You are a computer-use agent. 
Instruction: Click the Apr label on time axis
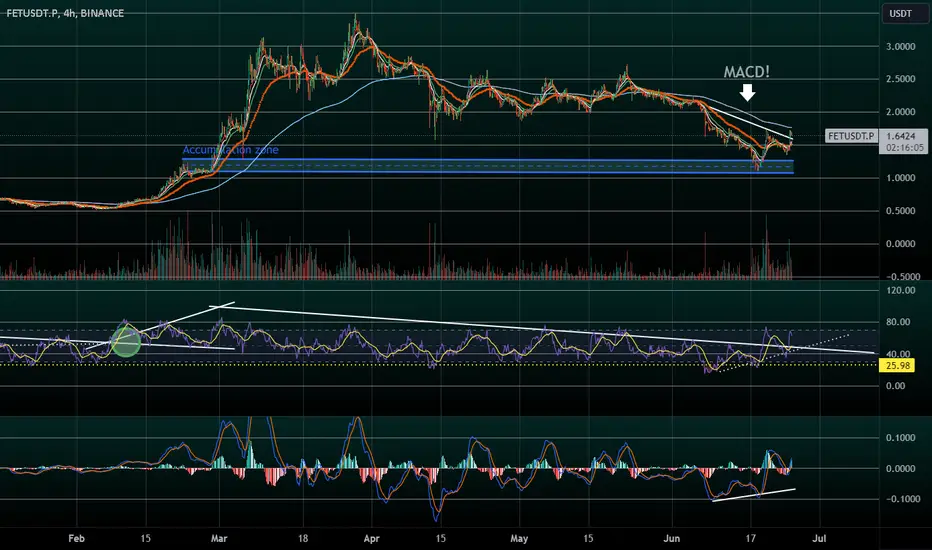371,539
